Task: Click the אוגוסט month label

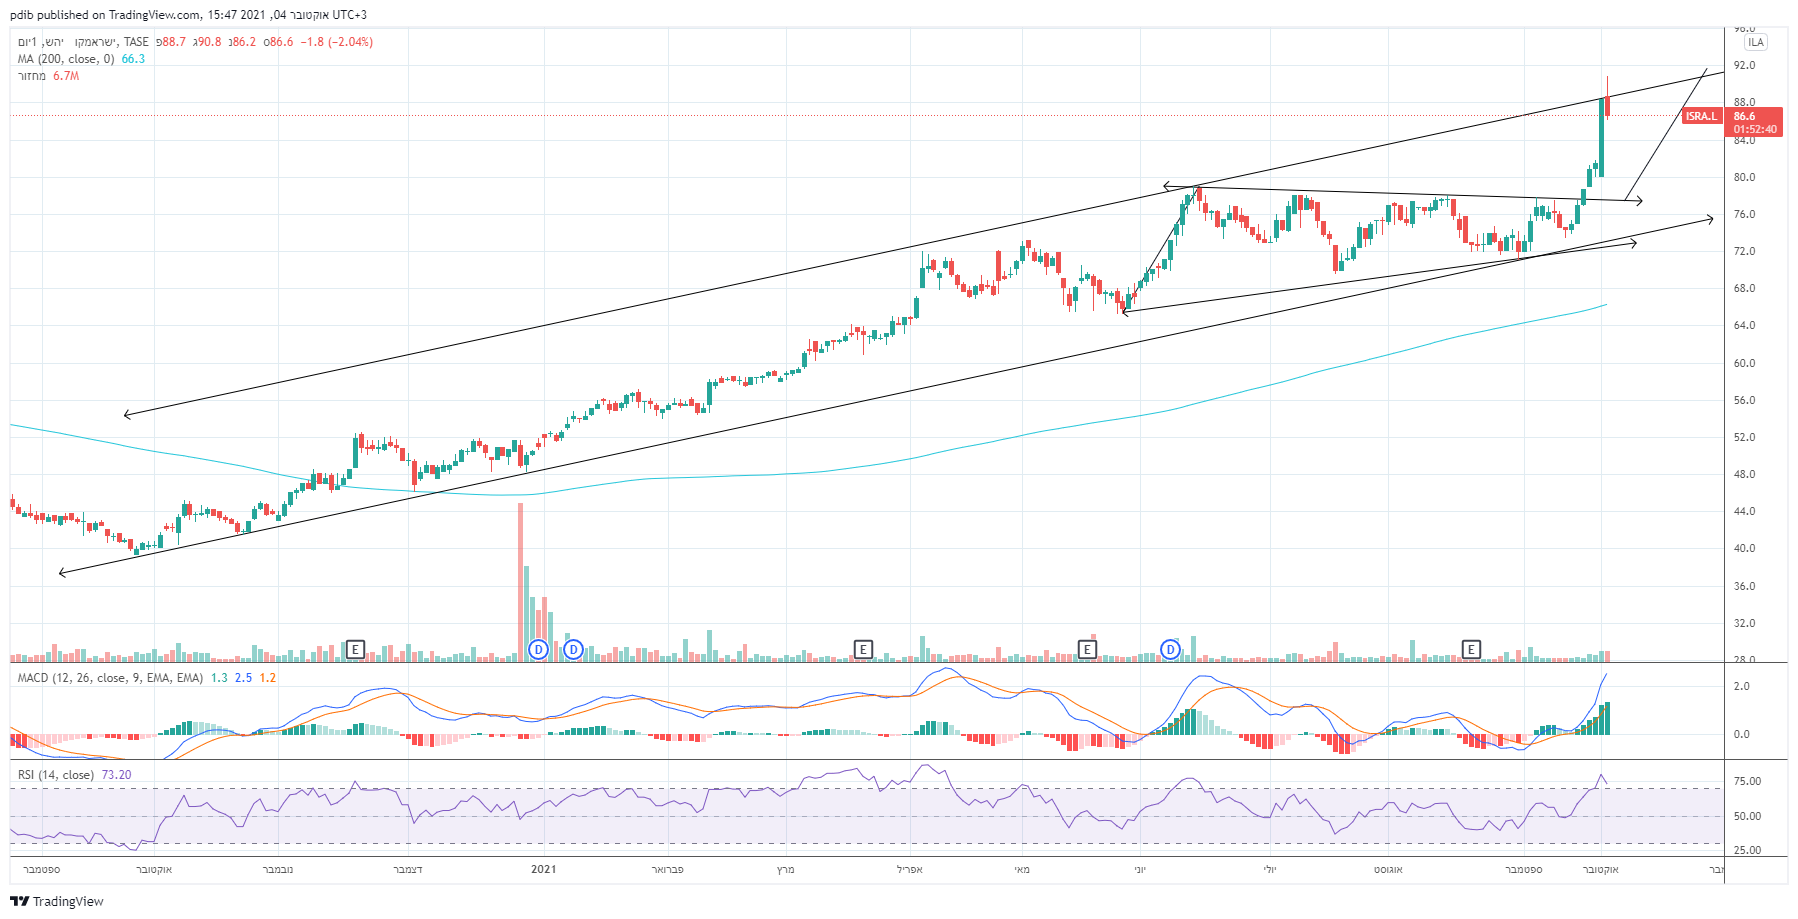Action: point(1388,869)
